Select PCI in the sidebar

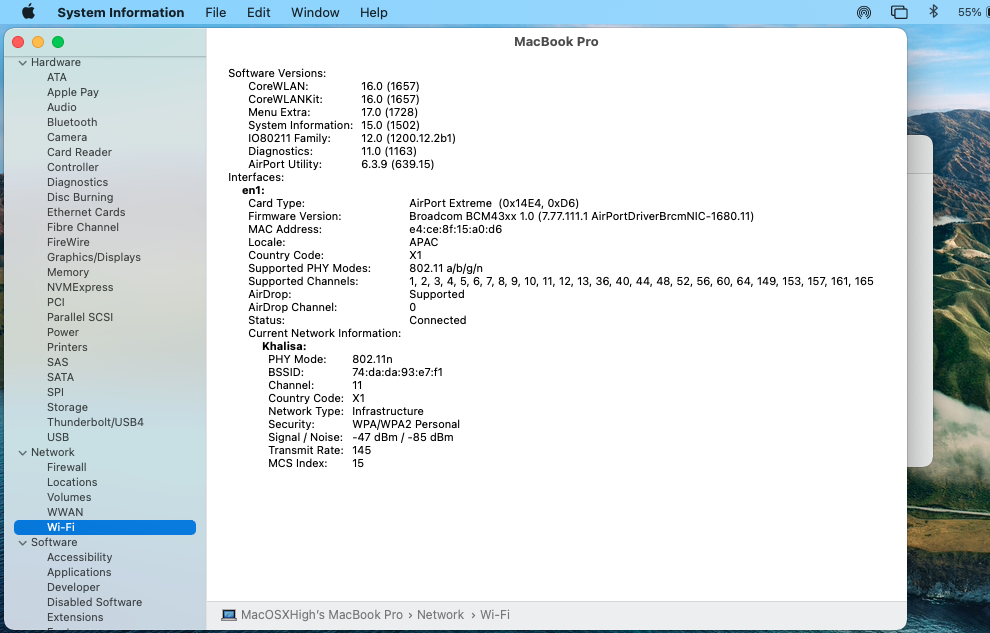tap(56, 302)
